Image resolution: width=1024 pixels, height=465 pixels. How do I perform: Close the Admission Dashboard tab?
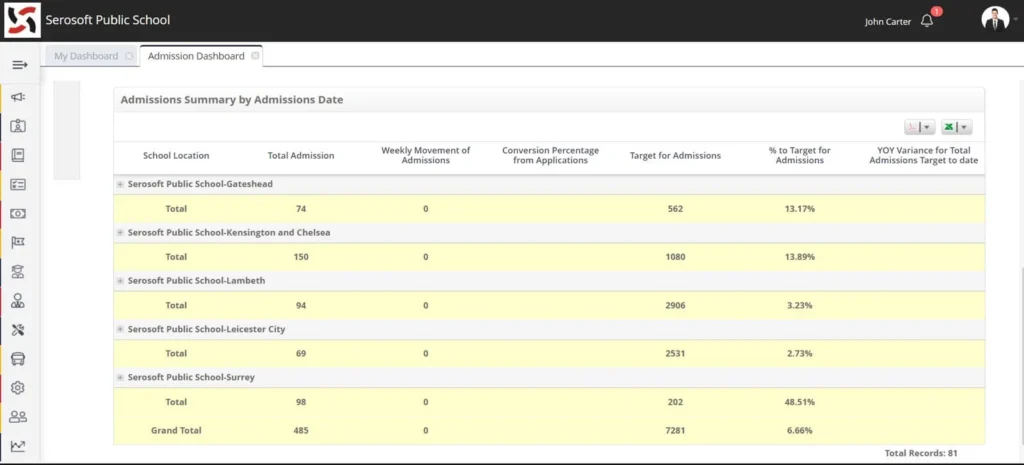tap(255, 56)
